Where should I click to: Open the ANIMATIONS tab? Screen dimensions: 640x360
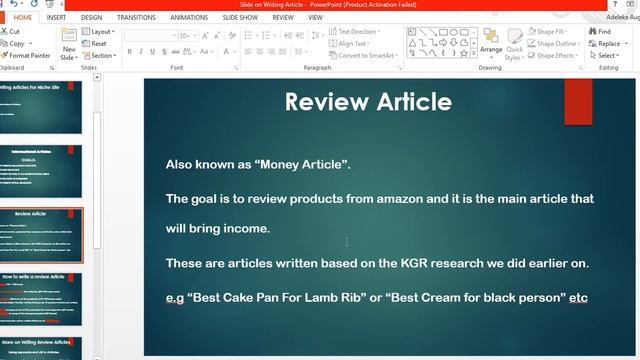[x=189, y=18]
